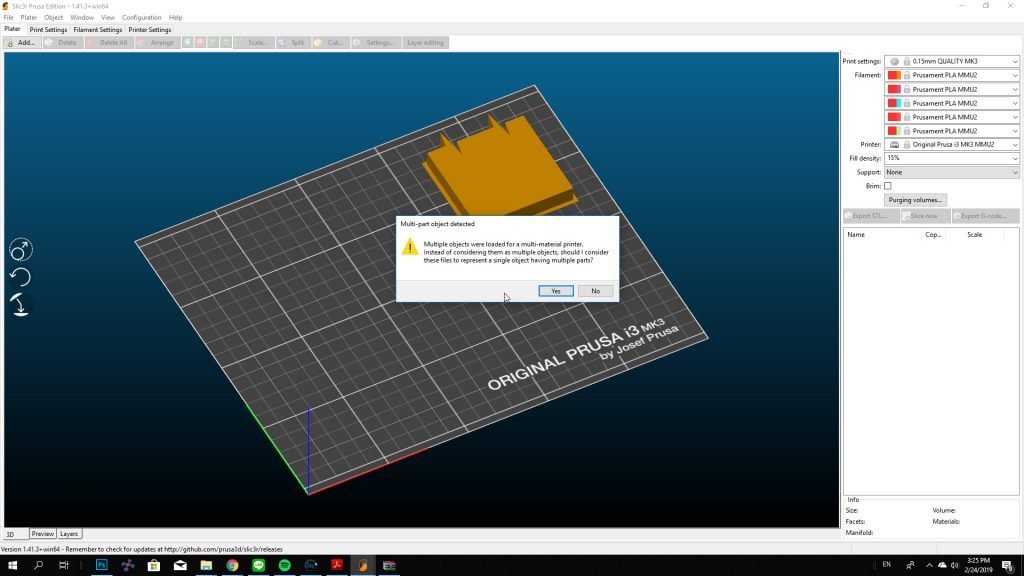Click Yes in the multi-part dialog
Image resolution: width=1024 pixels, height=576 pixels.
556,291
